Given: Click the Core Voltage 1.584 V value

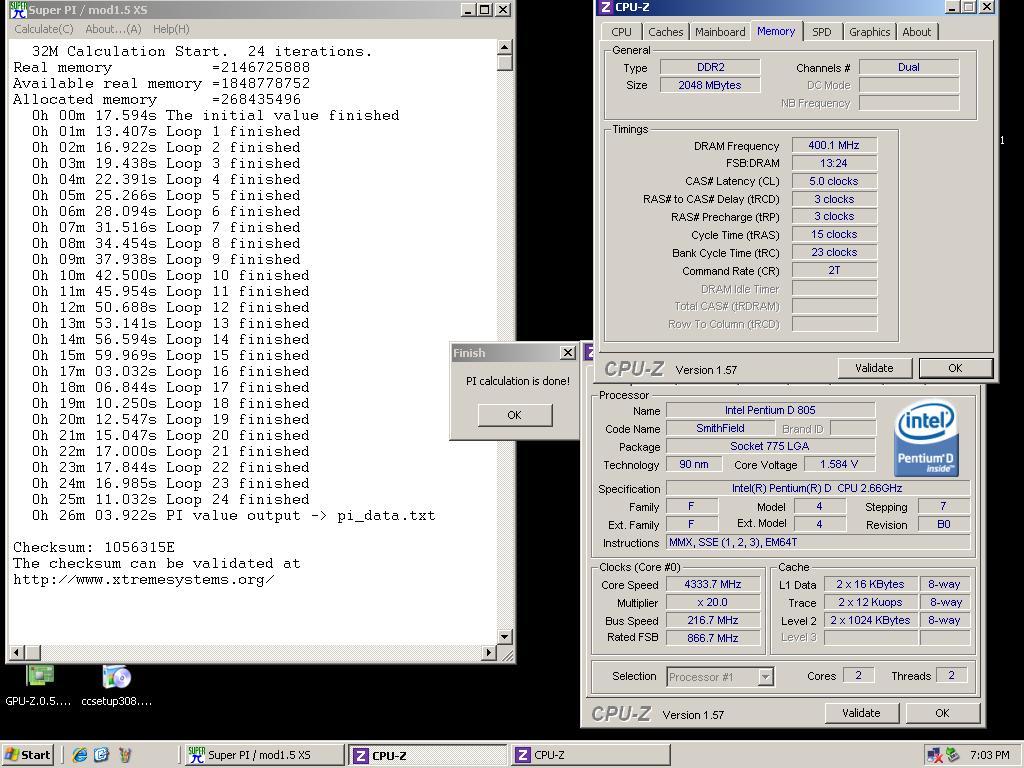Looking at the screenshot, I should click(839, 464).
